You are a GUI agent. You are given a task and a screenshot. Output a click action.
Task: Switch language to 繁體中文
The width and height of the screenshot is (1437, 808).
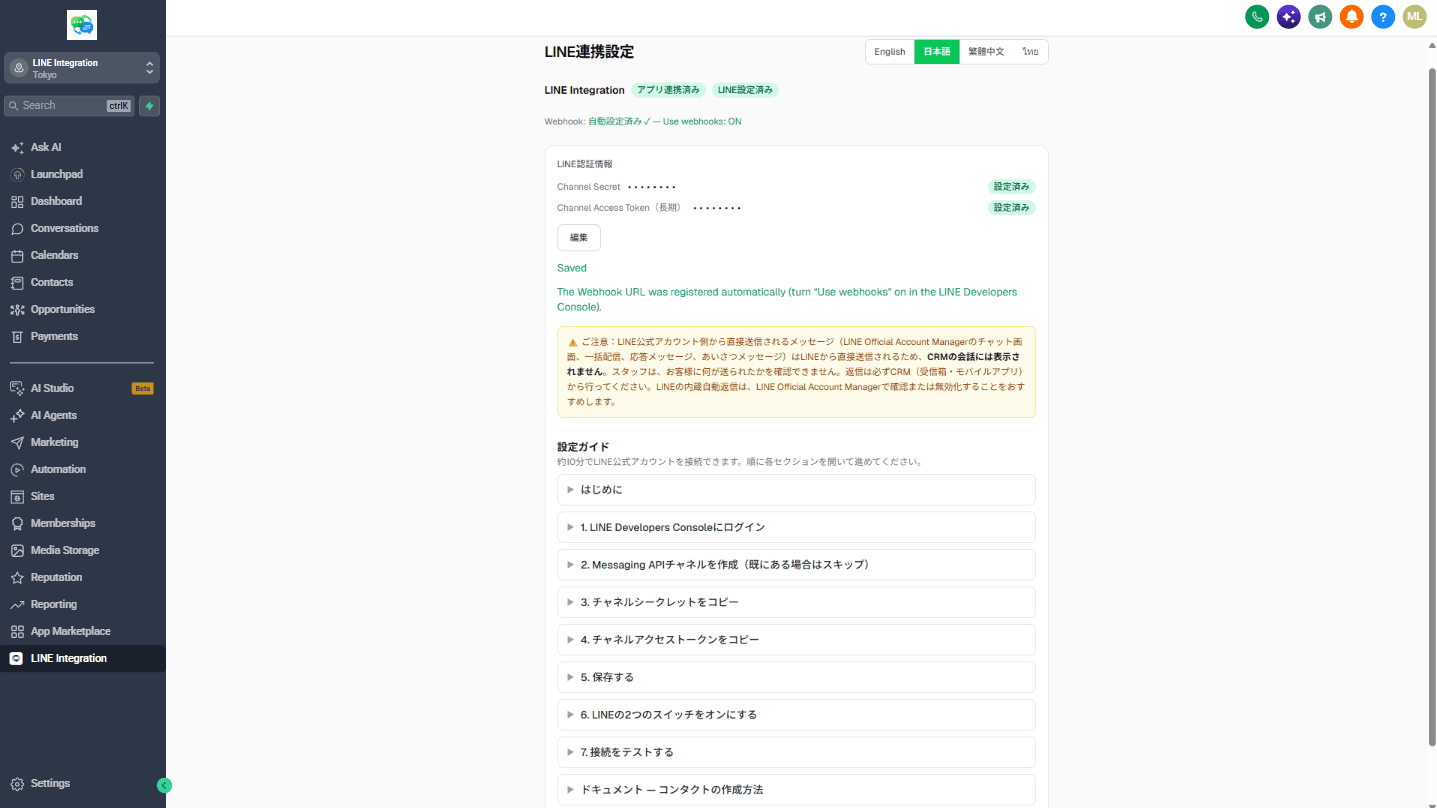click(x=986, y=52)
